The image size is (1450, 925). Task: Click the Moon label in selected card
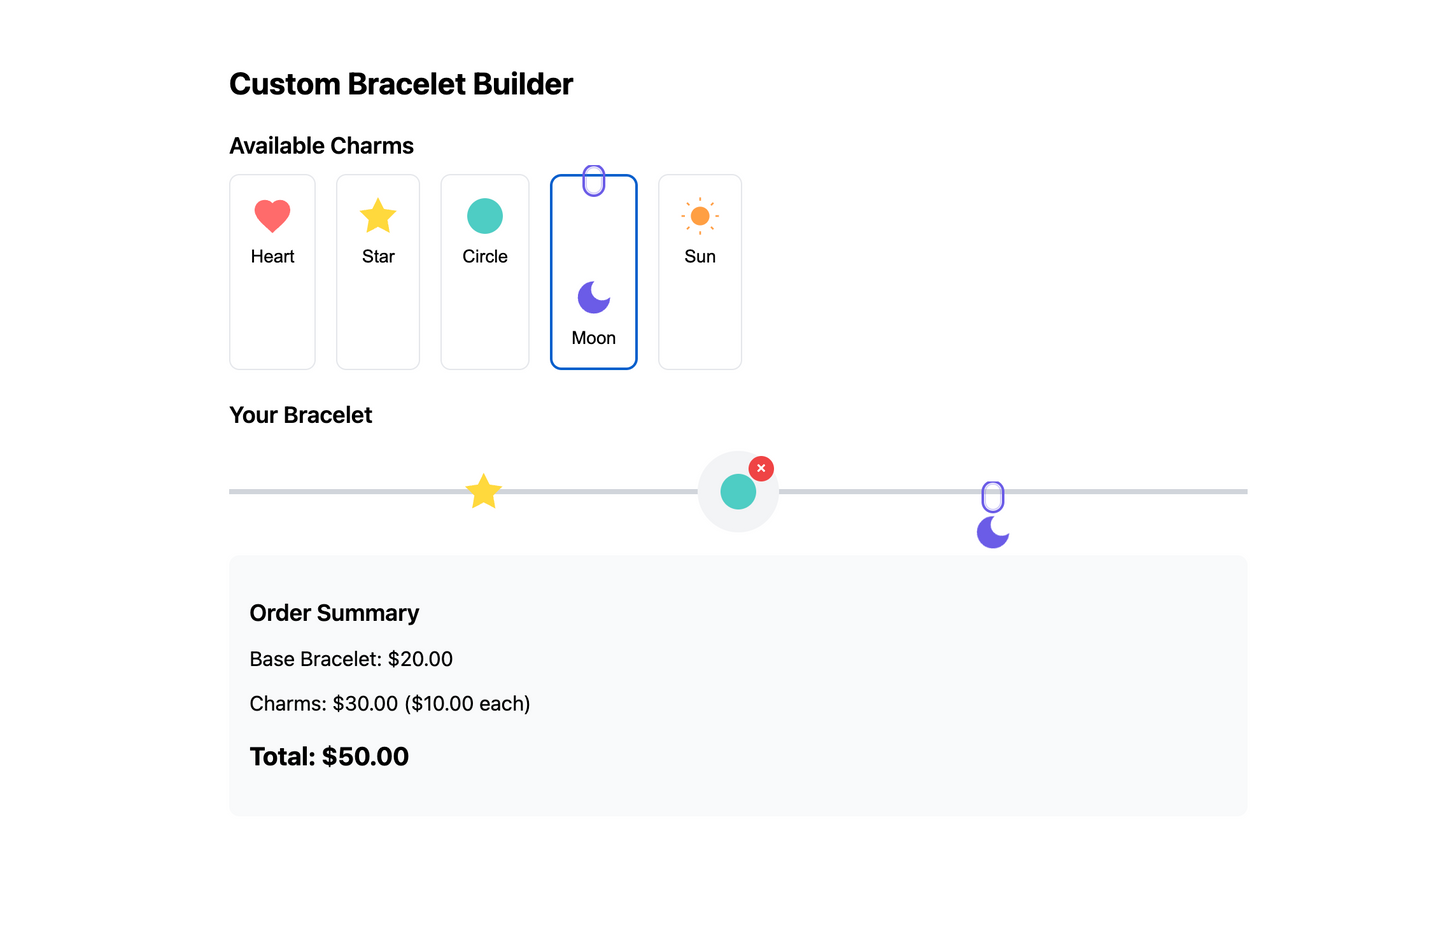pyautogui.click(x=594, y=338)
